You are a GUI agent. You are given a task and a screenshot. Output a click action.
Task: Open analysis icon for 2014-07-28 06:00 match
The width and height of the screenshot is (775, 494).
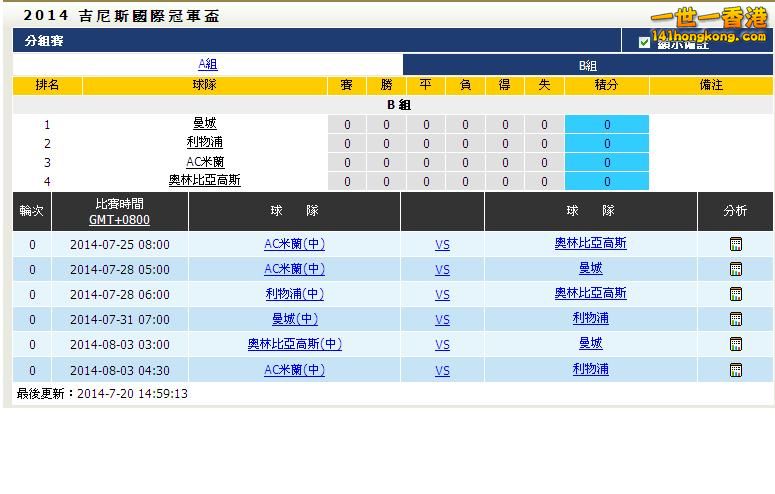[x=736, y=294]
